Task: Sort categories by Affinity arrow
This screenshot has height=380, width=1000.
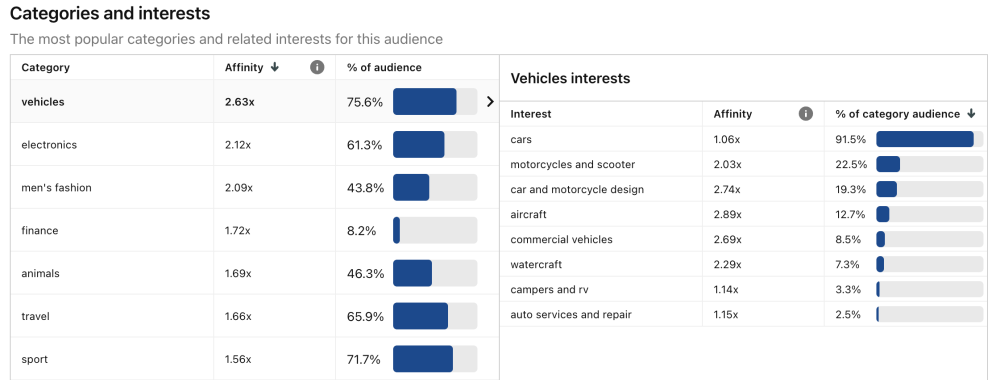Action: click(275, 68)
